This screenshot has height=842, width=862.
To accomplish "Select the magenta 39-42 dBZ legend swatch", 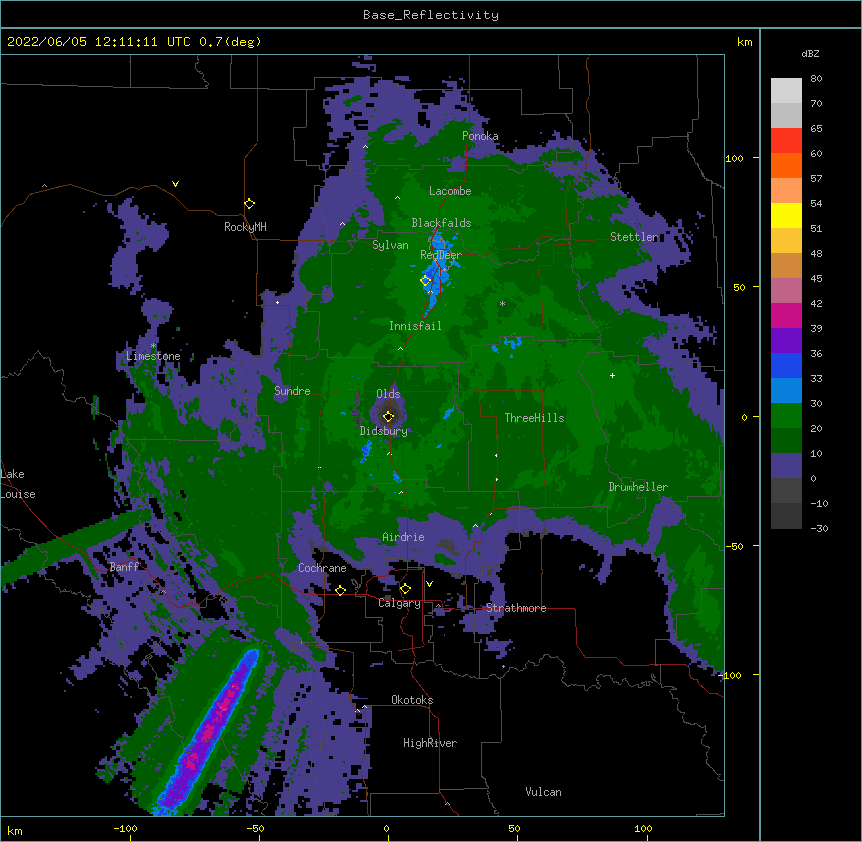I will (x=786, y=315).
